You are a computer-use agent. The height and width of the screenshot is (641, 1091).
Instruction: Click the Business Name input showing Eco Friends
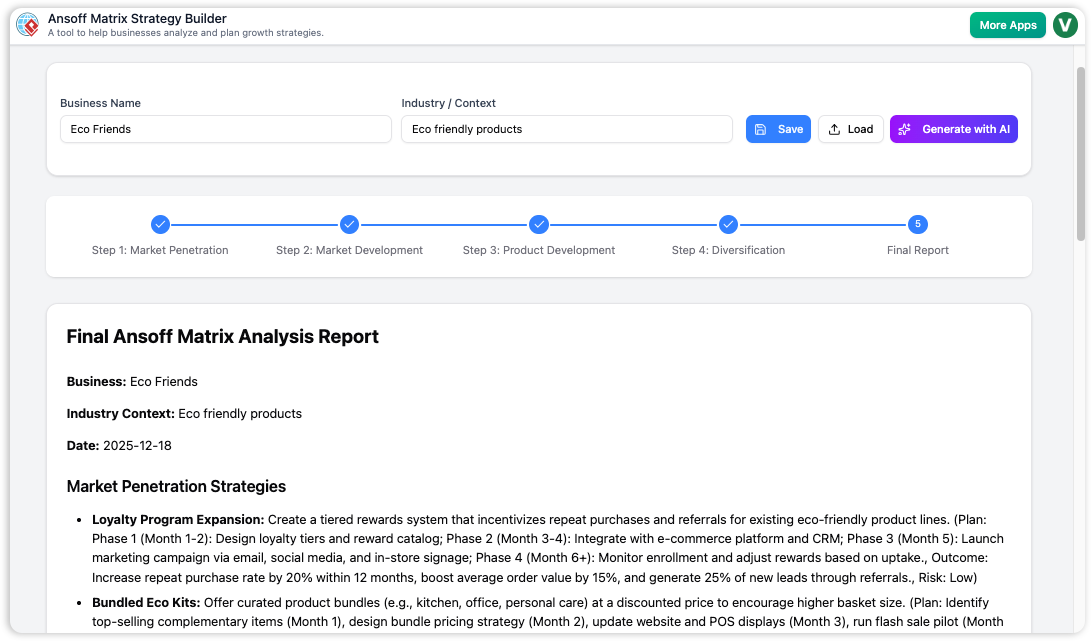225,128
